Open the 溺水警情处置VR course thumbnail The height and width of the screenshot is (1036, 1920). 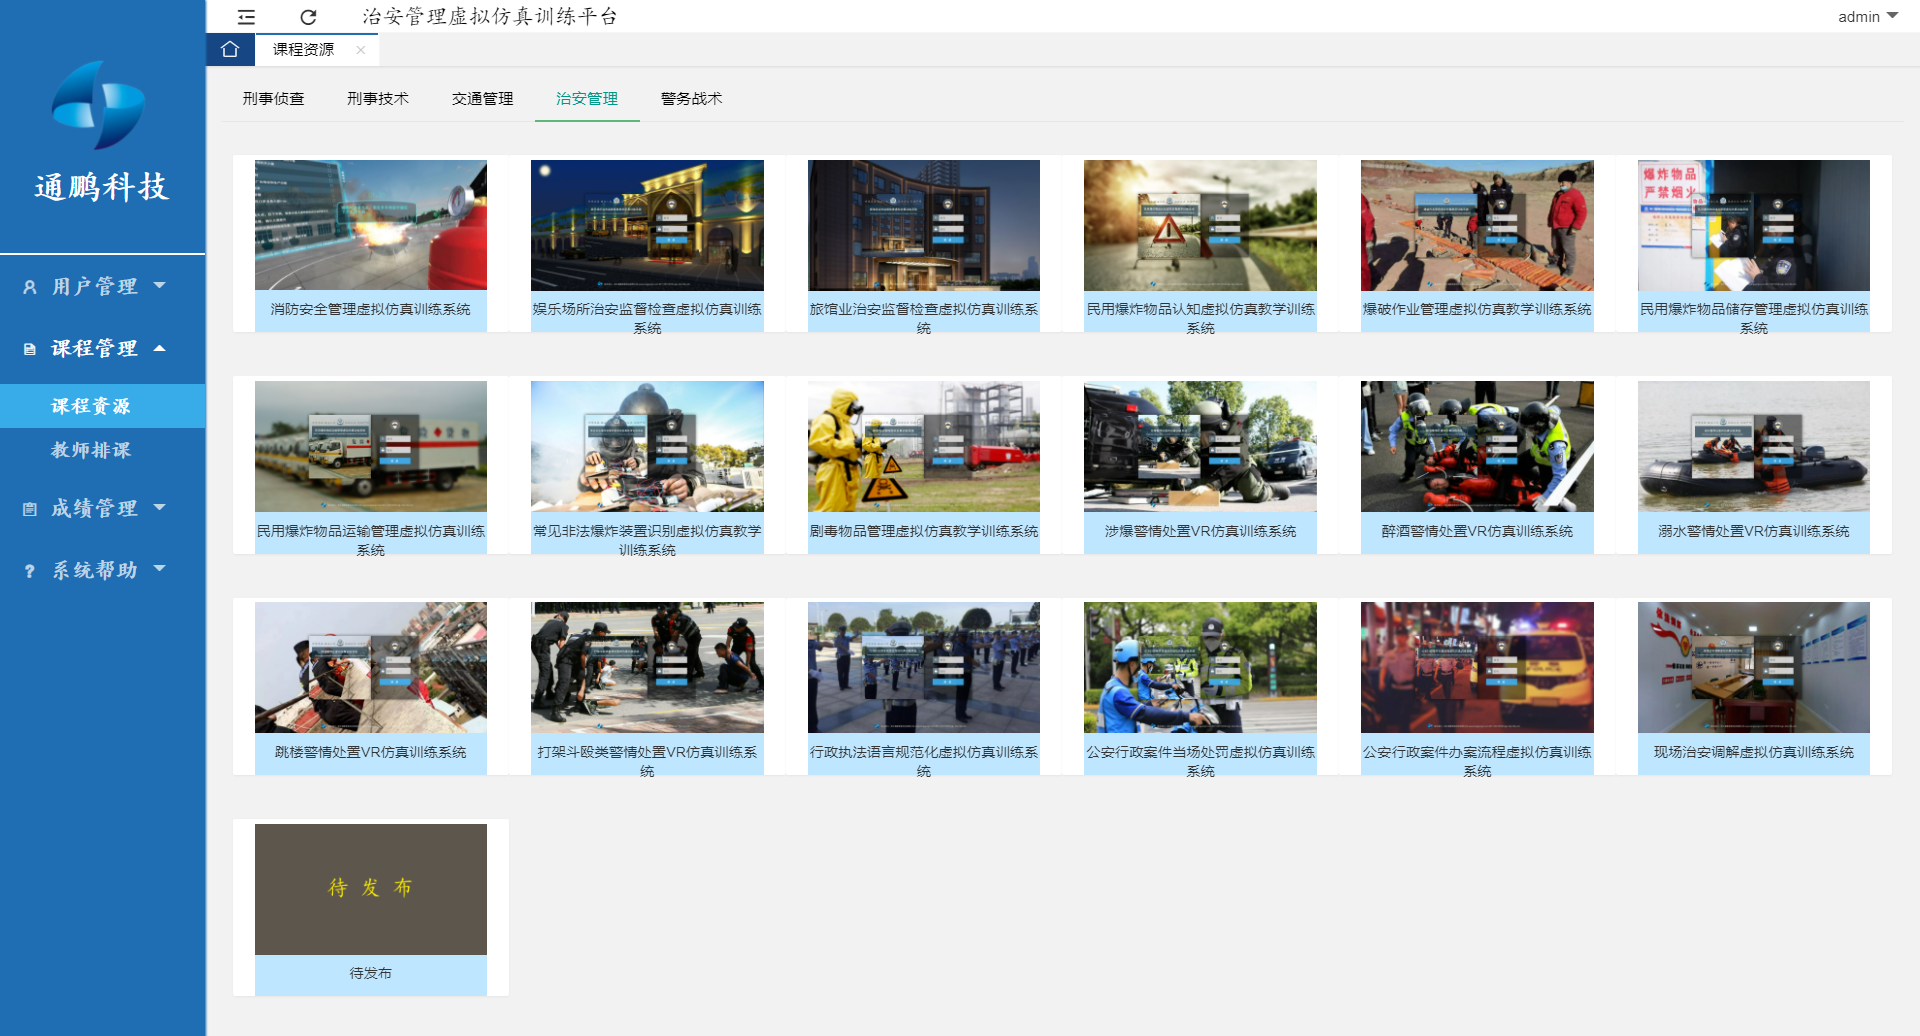point(1753,446)
